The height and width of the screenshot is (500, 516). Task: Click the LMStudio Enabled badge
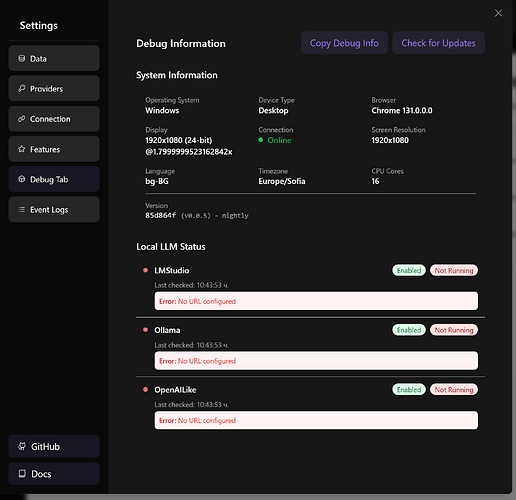pos(409,270)
